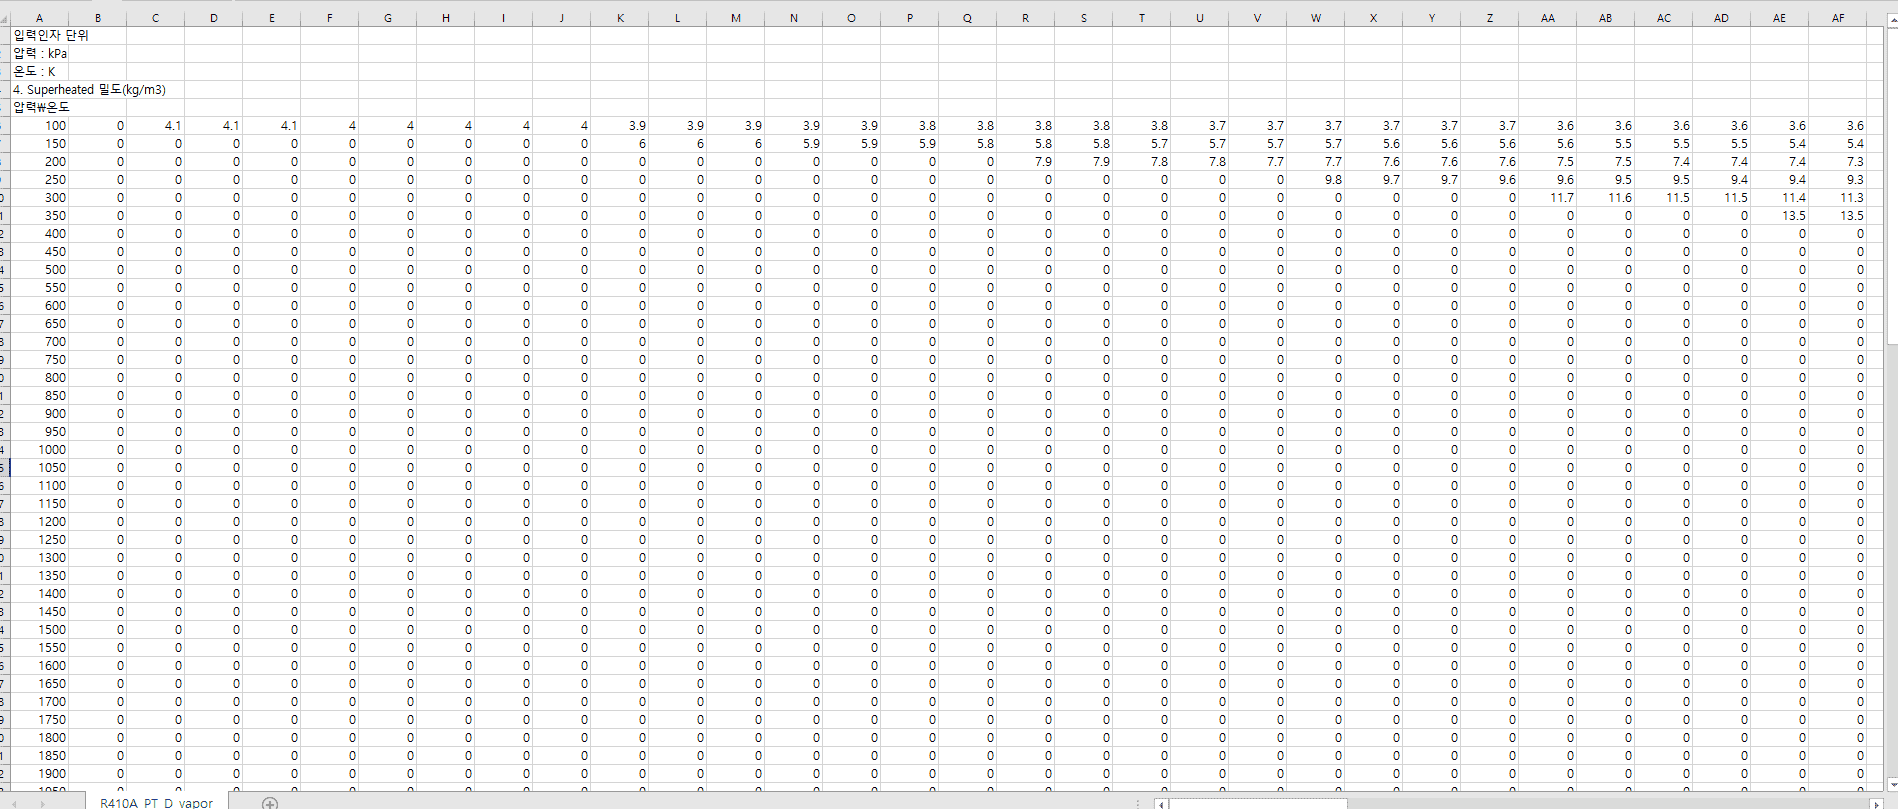The width and height of the screenshot is (1898, 809).
Task: Select column K by its header
Action: click(x=619, y=18)
